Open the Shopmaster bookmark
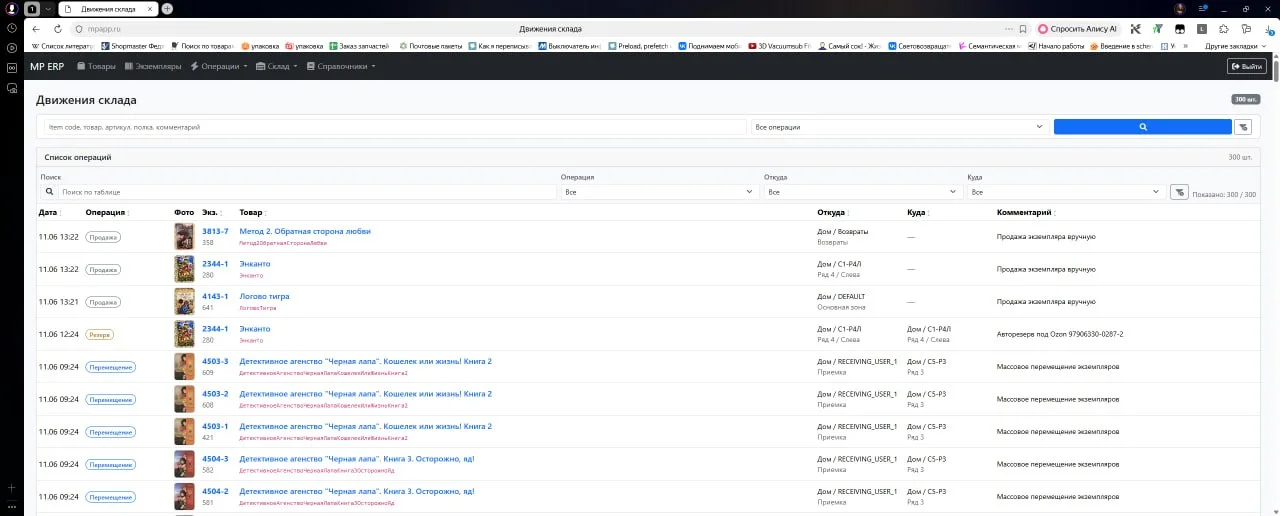Viewport: 1280px width, 516px height. (x=132, y=46)
